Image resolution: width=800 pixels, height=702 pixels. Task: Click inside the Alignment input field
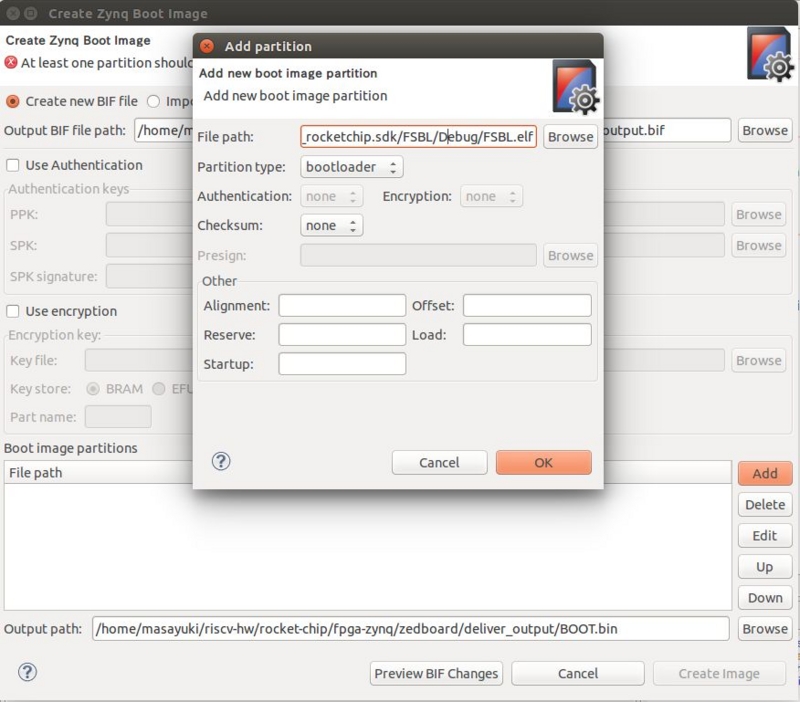pos(342,305)
